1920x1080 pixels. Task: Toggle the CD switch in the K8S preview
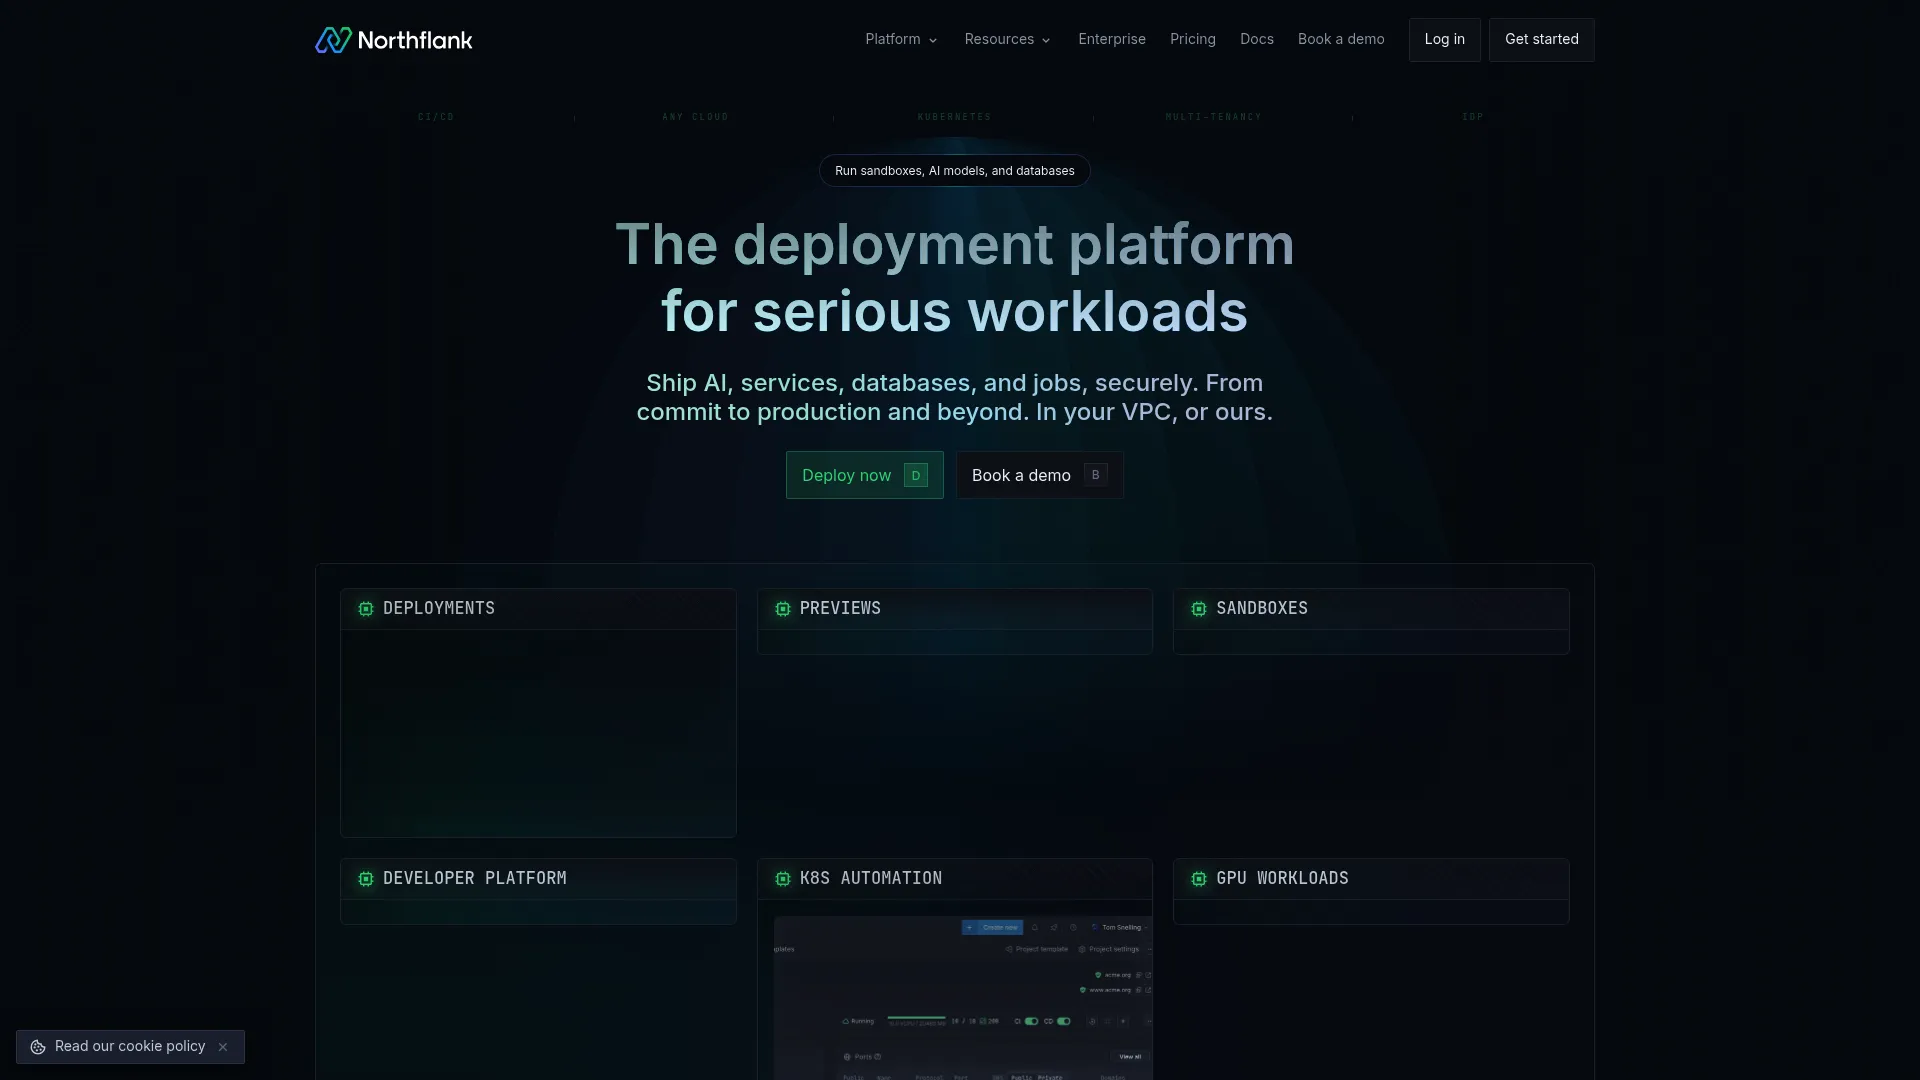point(1064,1021)
